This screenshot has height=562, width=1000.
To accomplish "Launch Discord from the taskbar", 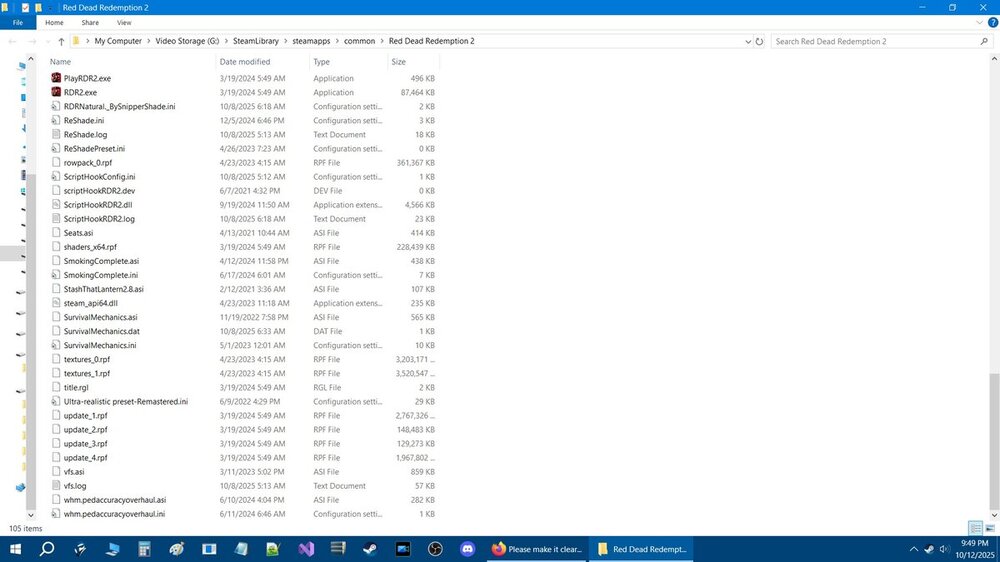I will click(466, 549).
